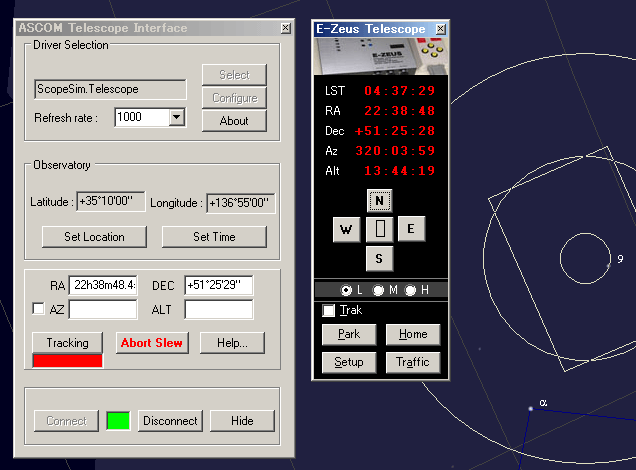Click the alpha star on the sky chart
This screenshot has height=470, width=636.
pos(531,409)
